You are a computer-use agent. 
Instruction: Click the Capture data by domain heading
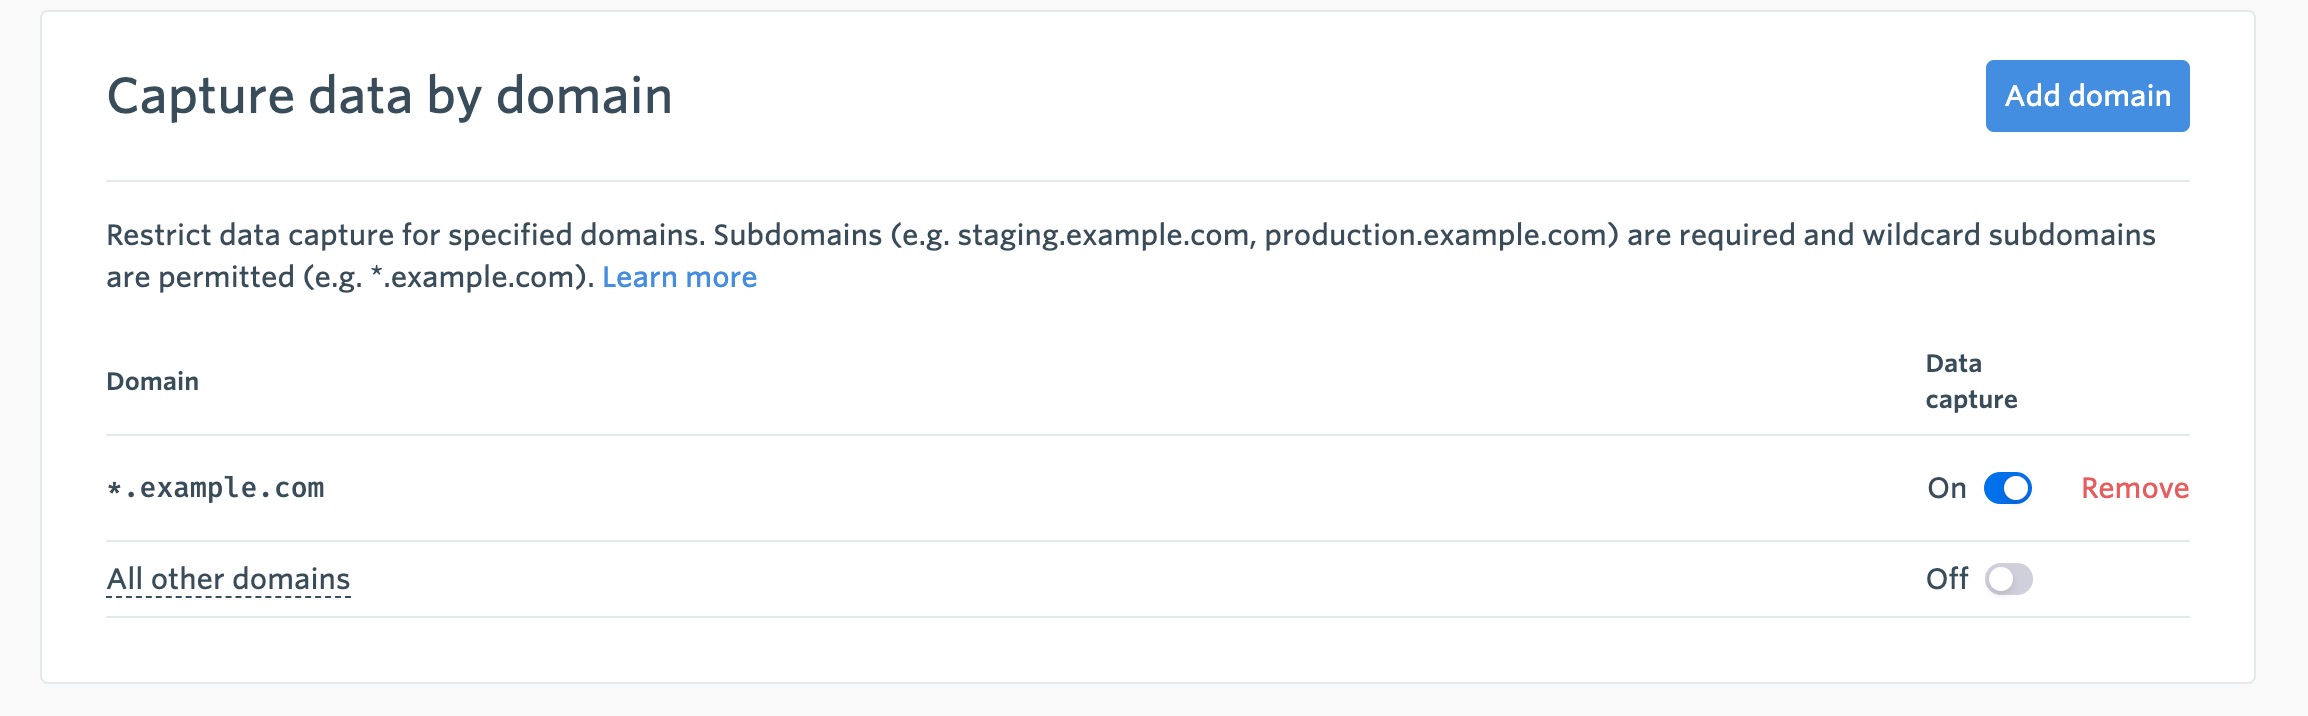pyautogui.click(x=389, y=96)
